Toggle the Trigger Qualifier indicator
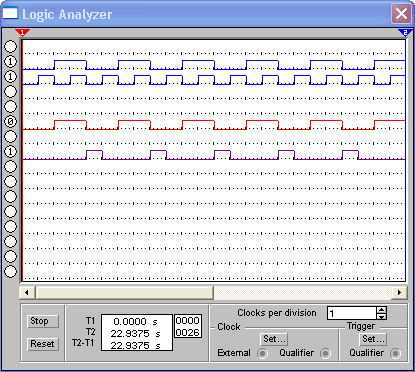Screen dimensions: 415x372 click(x=395, y=353)
